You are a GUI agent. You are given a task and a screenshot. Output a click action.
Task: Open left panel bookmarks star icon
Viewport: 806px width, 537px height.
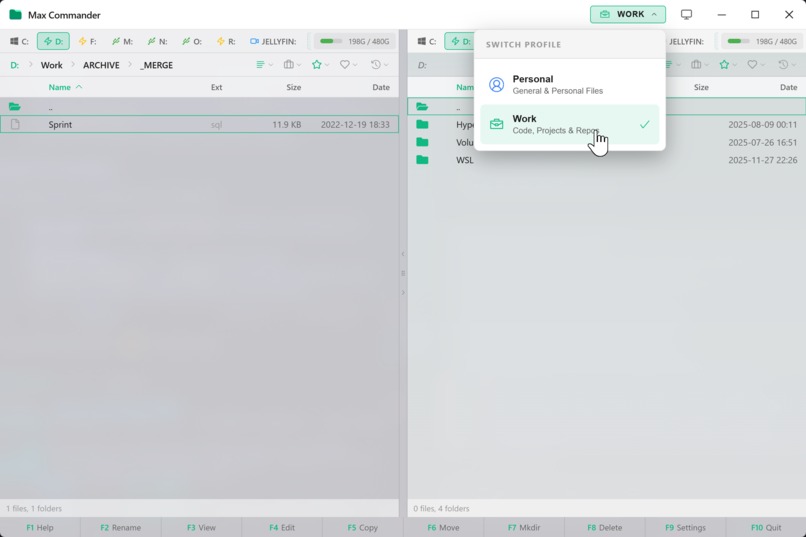click(320, 65)
